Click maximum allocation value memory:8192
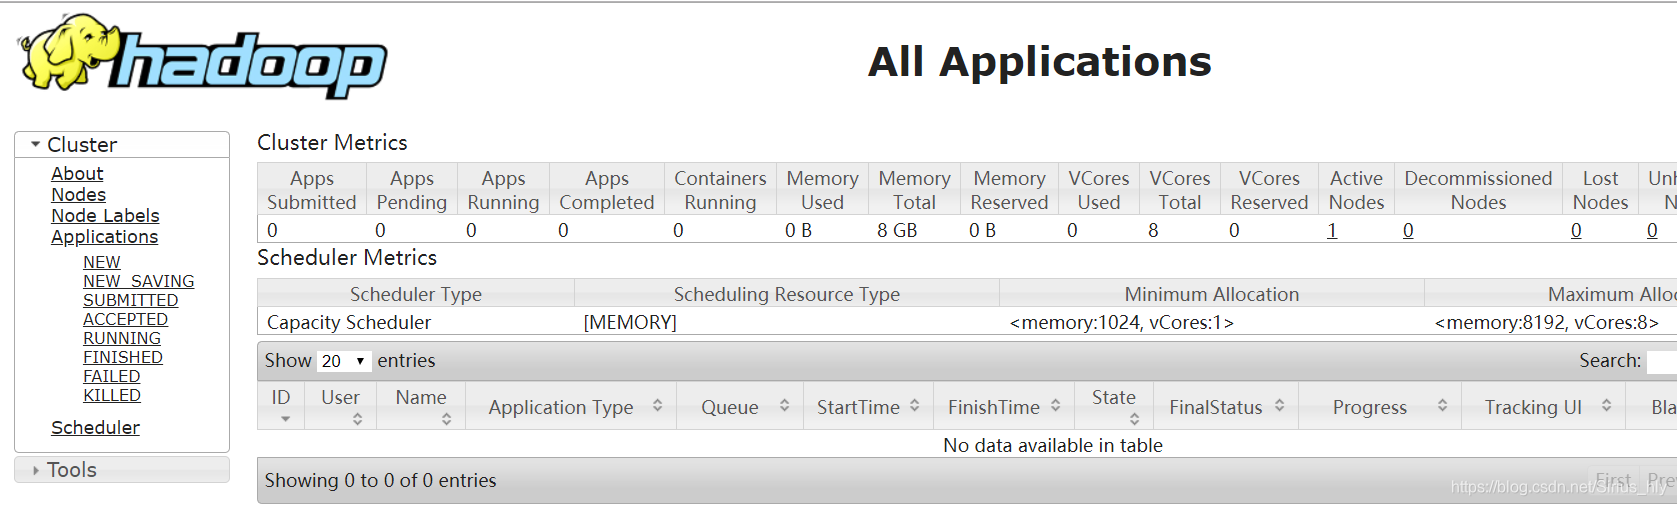Viewport: 1677px width, 506px height. (x=1547, y=323)
